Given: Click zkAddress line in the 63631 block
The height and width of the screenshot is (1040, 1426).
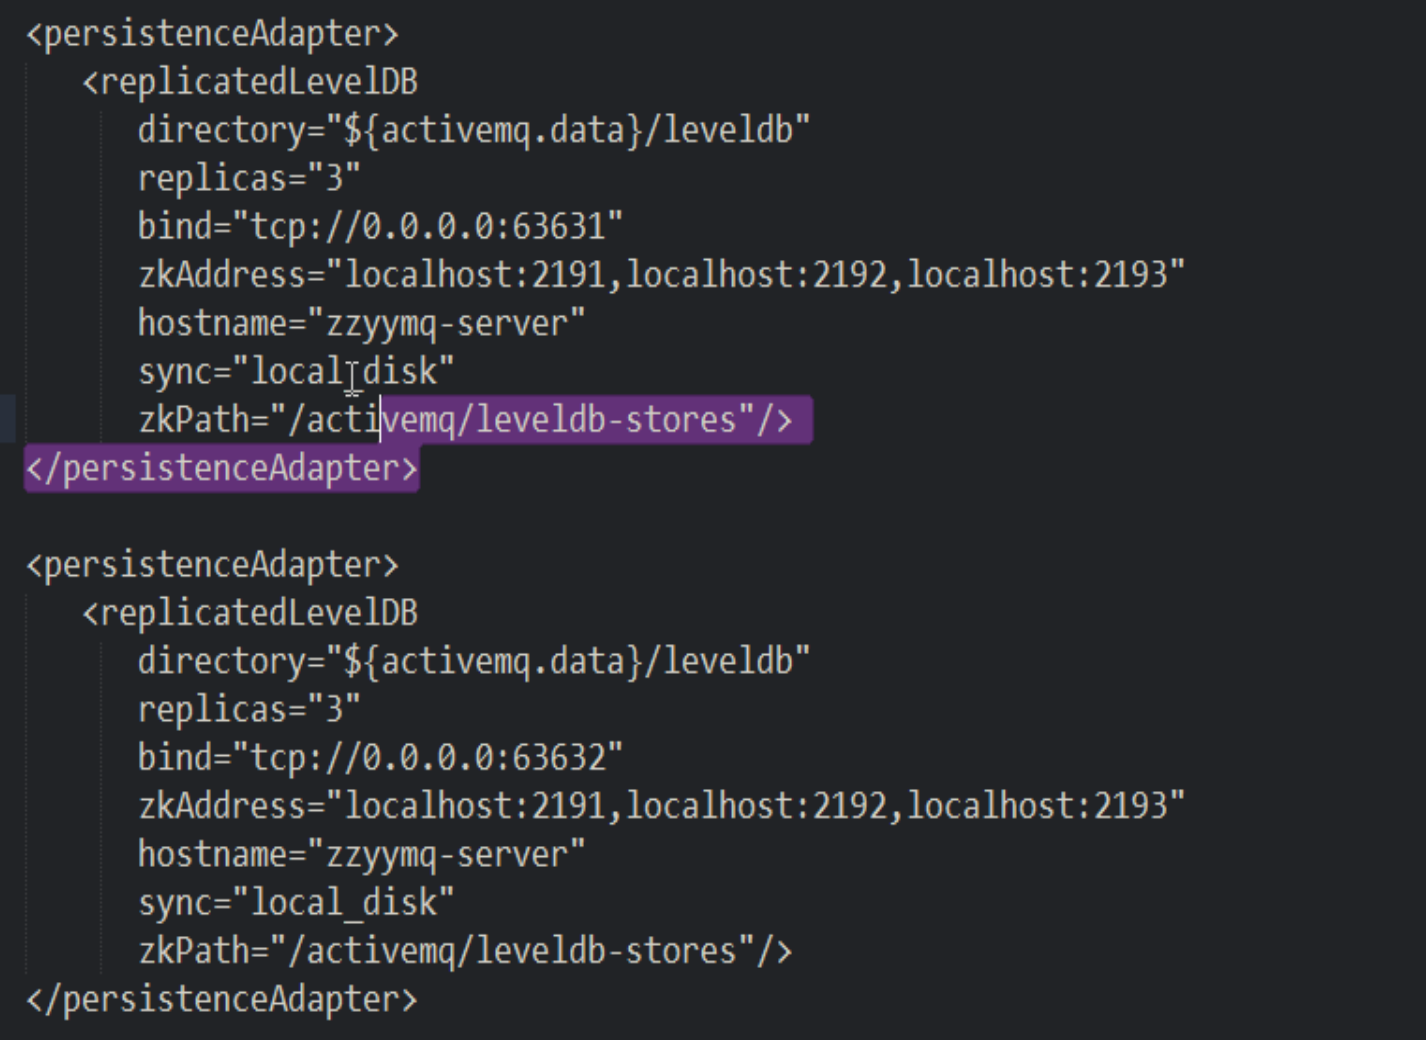Looking at the screenshot, I should click(661, 274).
